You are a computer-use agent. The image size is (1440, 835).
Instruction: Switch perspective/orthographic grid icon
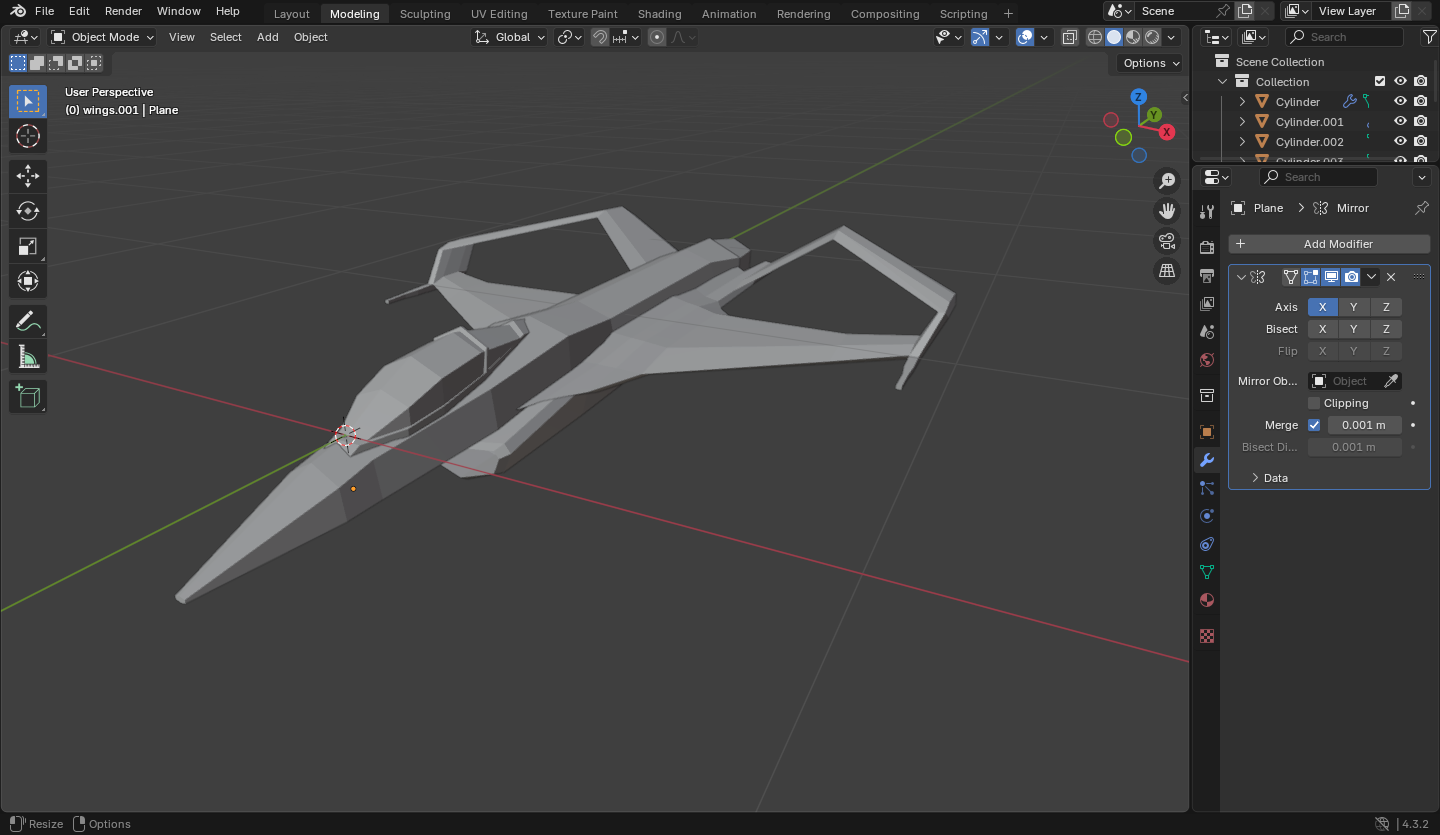click(1167, 271)
